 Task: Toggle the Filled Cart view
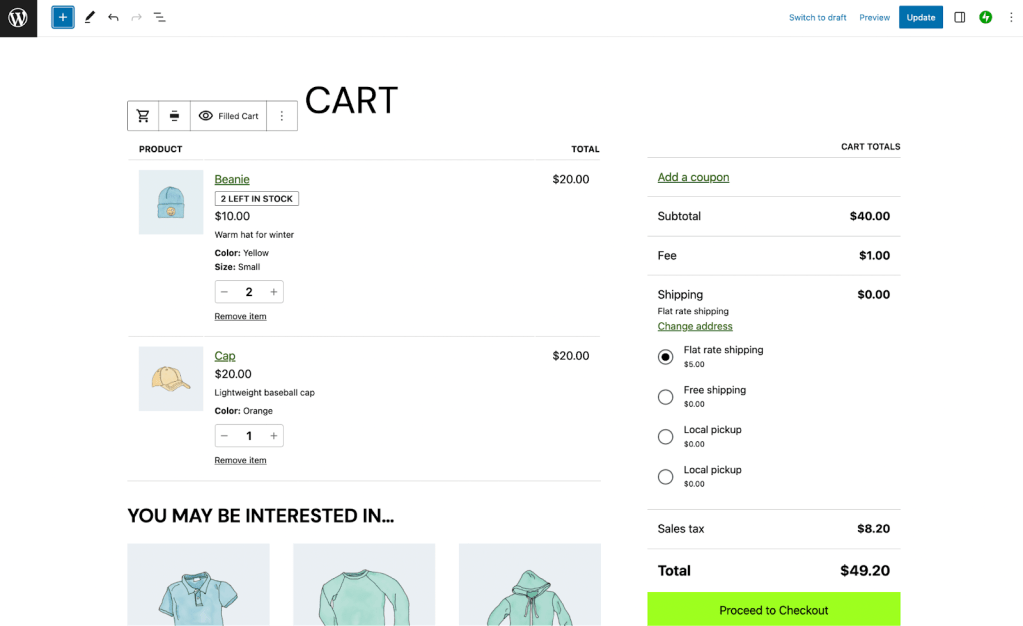[x=228, y=115]
